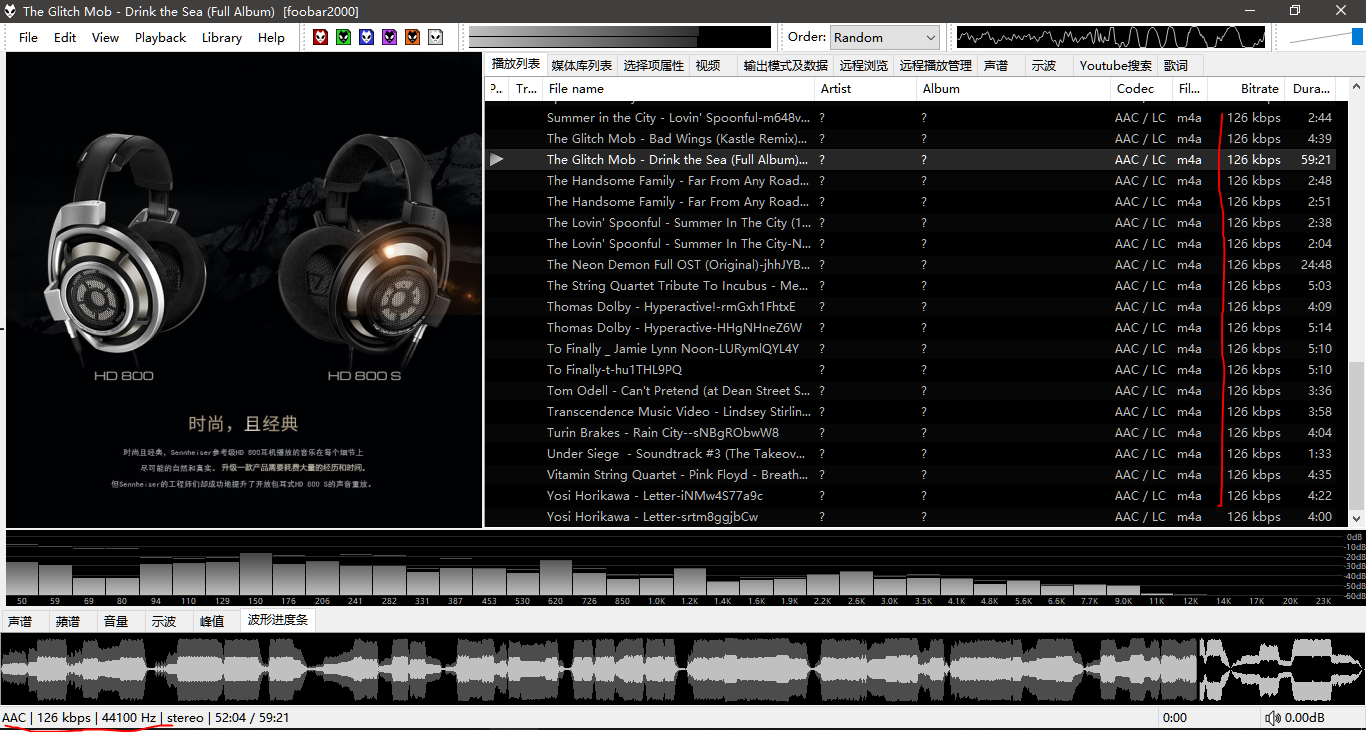Open the 歌词 lyrics tab

pyautogui.click(x=1176, y=65)
